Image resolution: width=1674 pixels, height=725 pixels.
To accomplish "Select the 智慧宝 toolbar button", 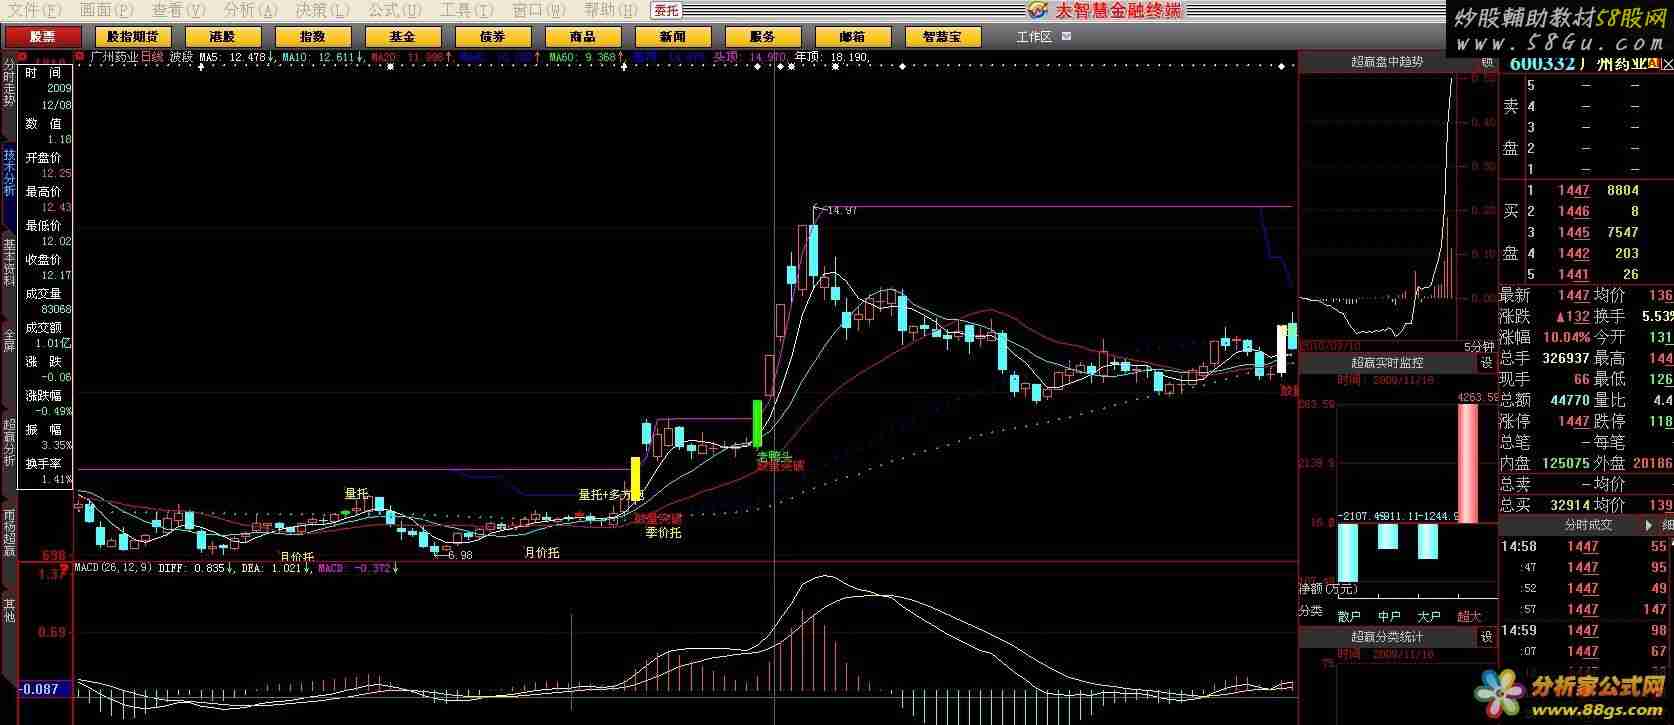I will pos(943,36).
